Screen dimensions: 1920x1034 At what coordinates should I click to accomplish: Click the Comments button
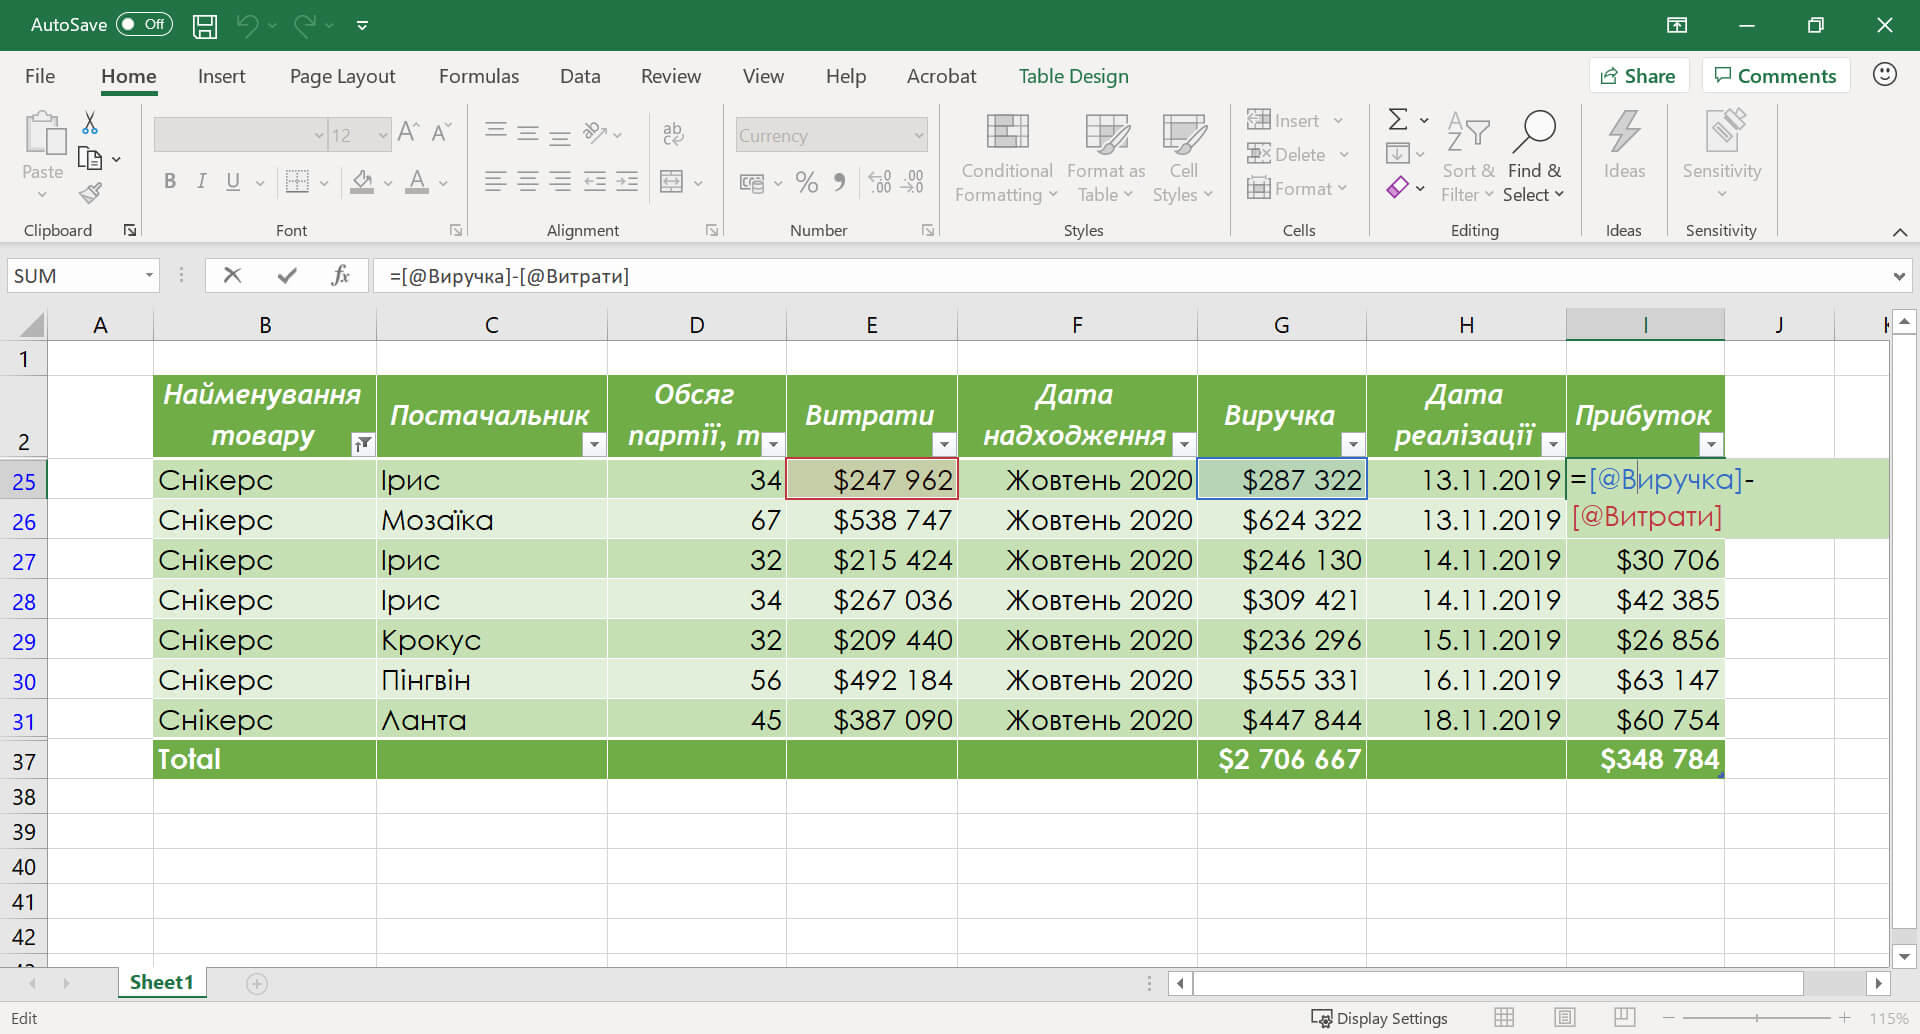coord(1775,76)
